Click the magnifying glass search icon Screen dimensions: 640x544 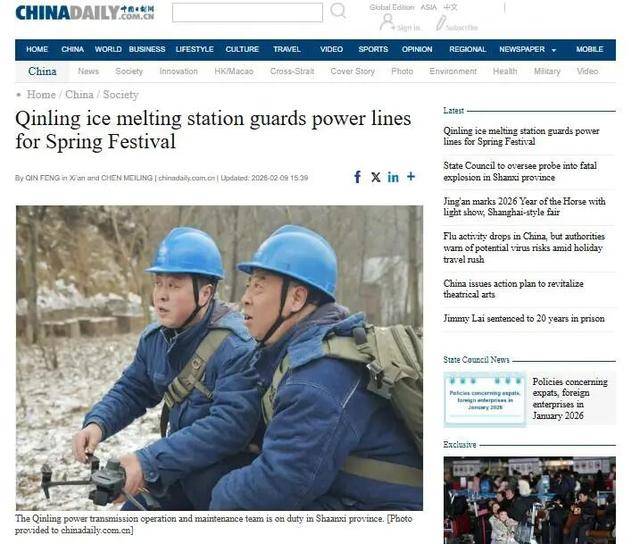pyautogui.click(x=338, y=11)
